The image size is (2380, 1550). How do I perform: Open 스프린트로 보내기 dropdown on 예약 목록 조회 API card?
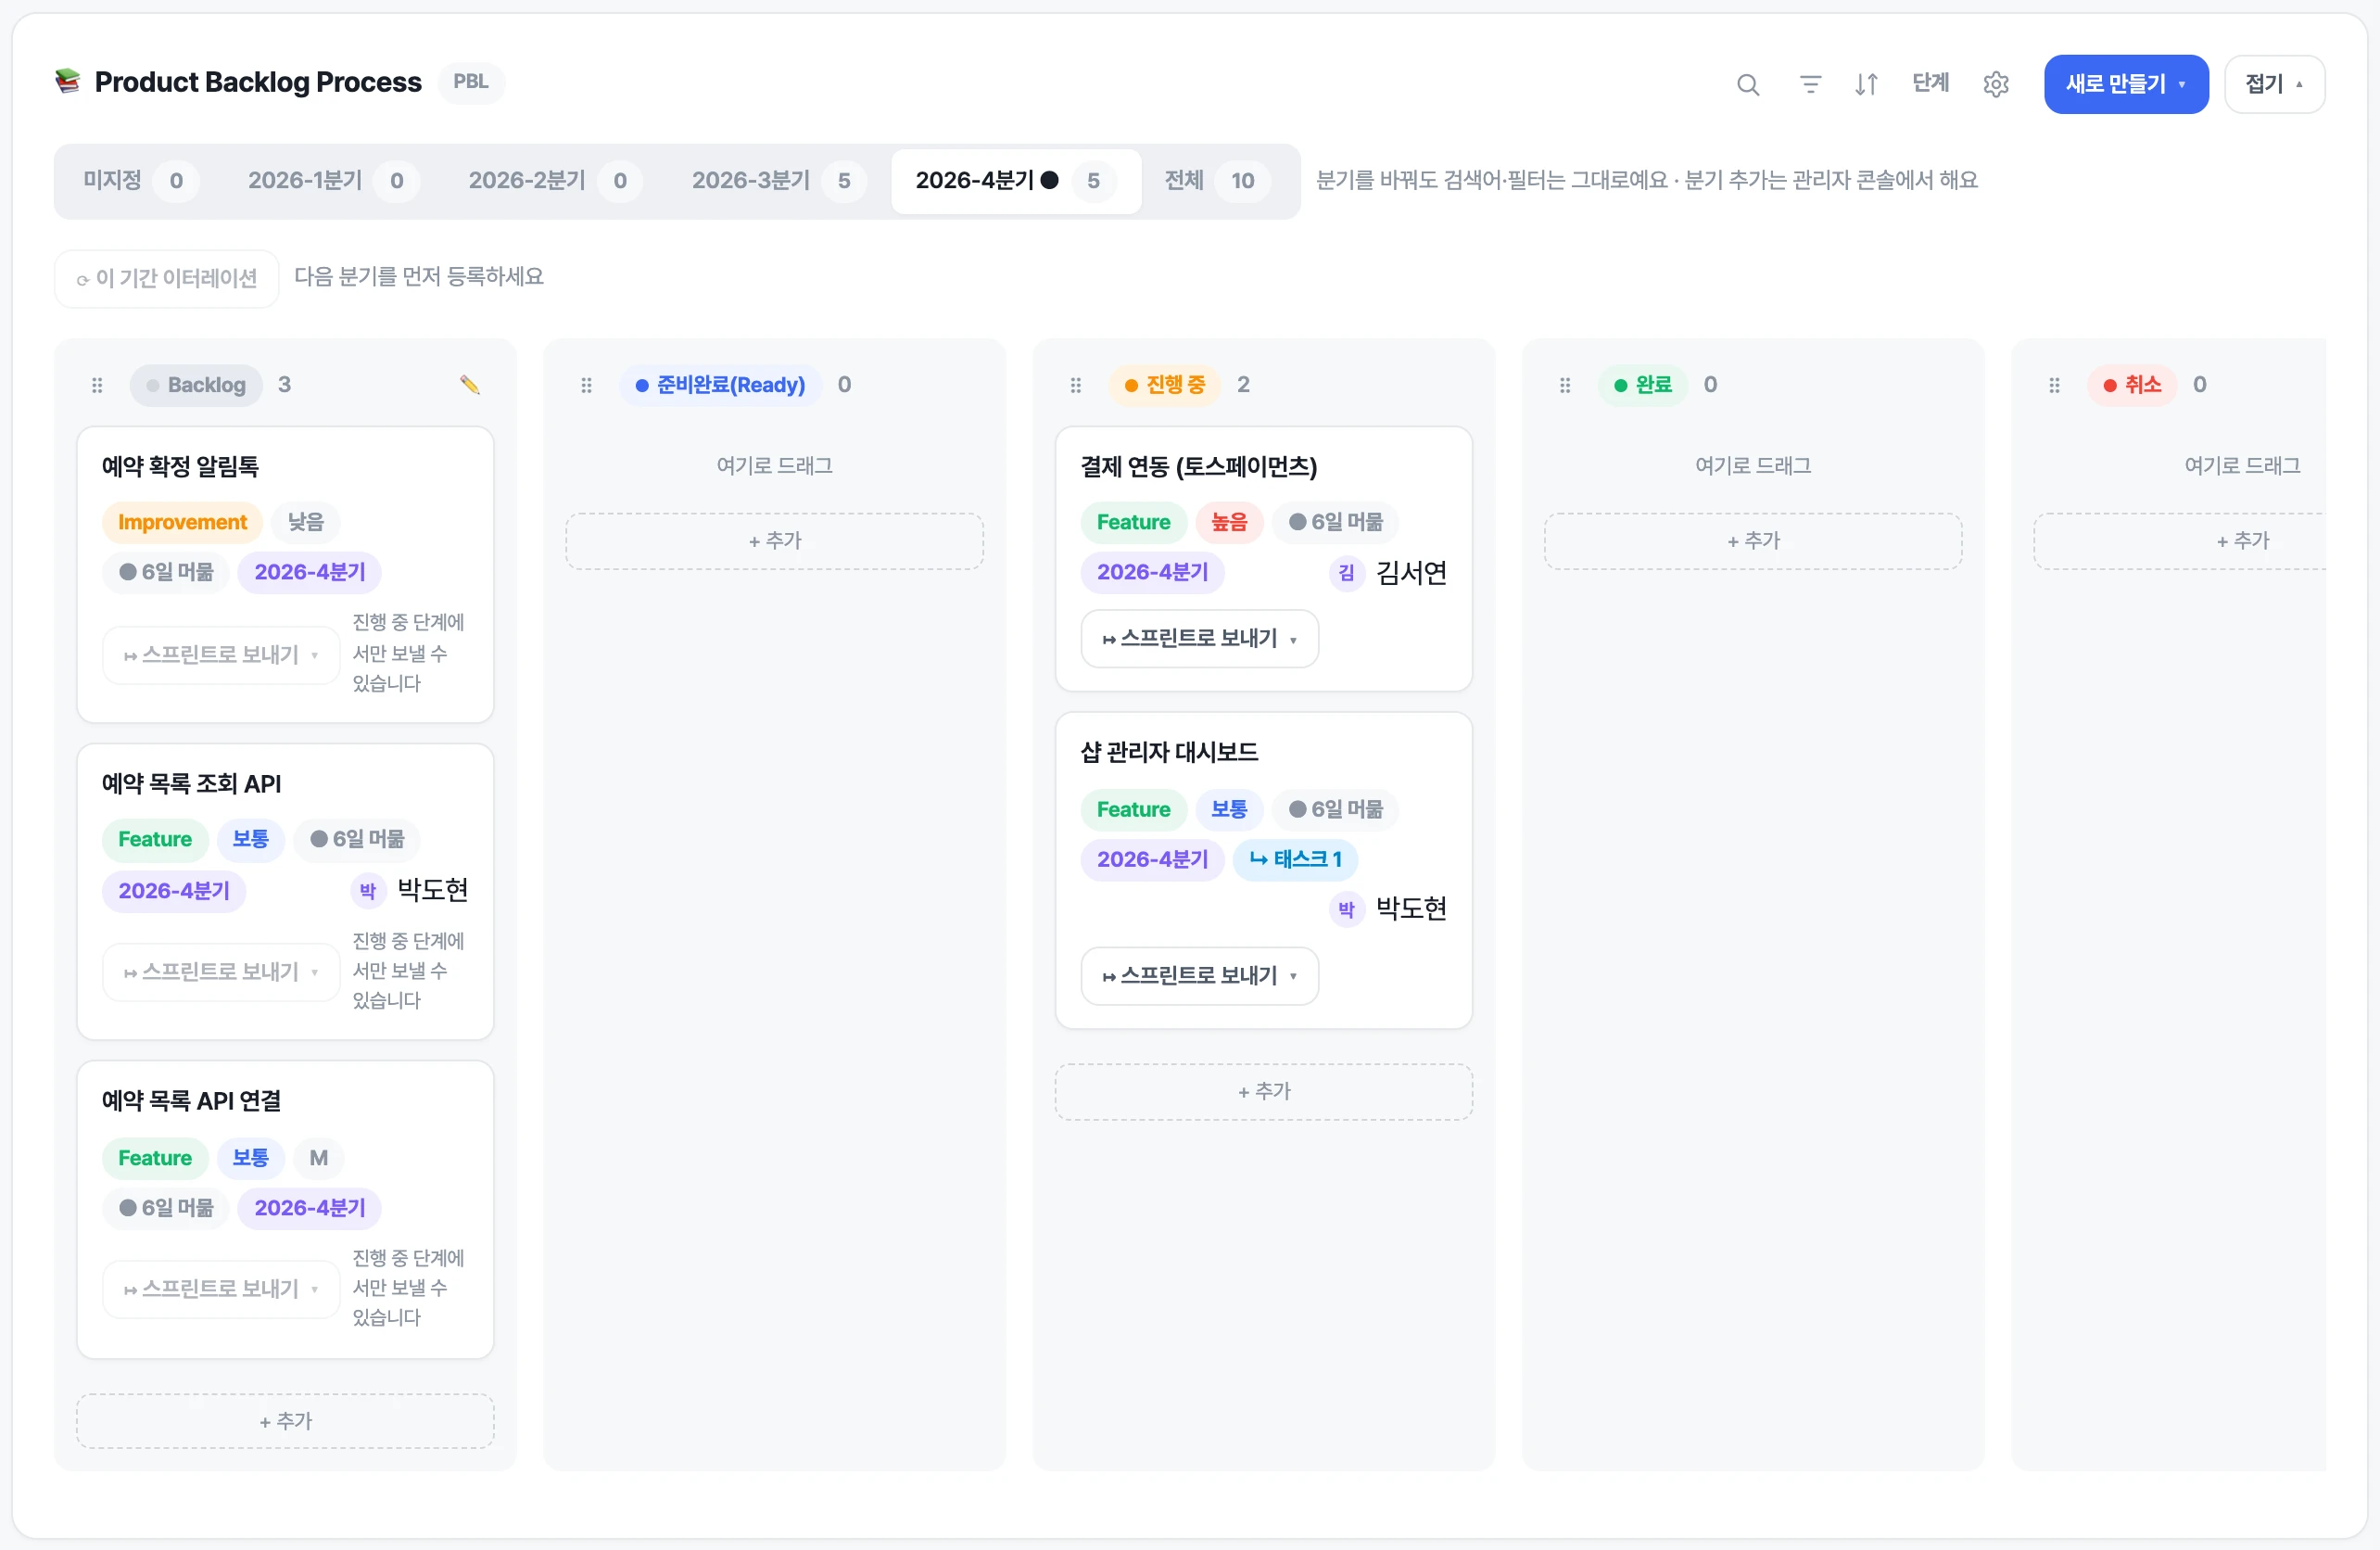point(221,973)
